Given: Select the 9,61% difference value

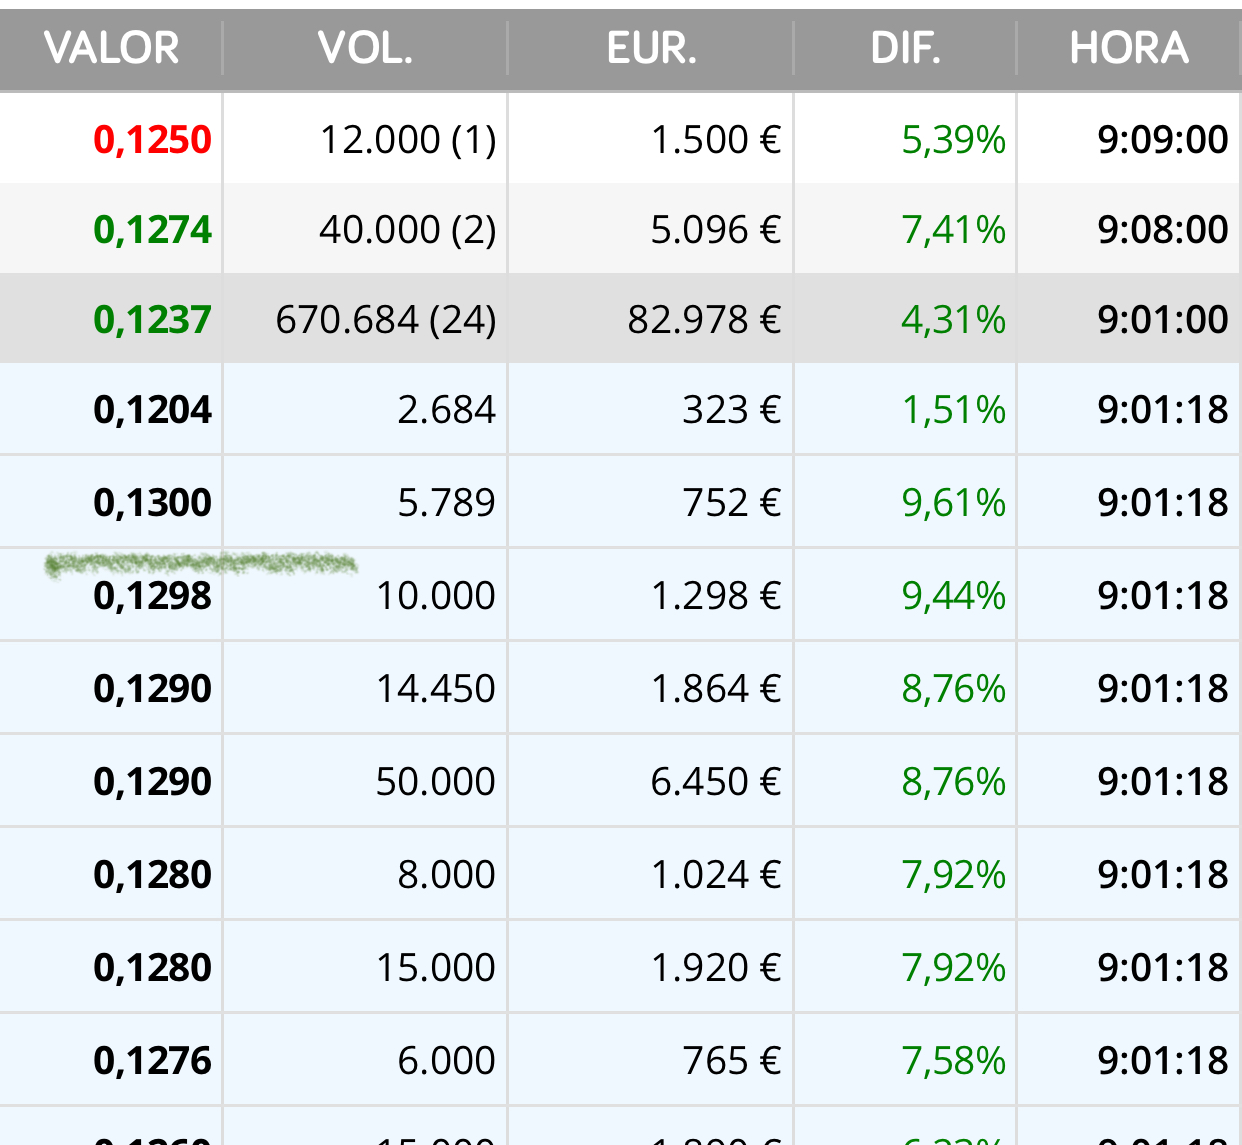Looking at the screenshot, I should [x=953, y=503].
